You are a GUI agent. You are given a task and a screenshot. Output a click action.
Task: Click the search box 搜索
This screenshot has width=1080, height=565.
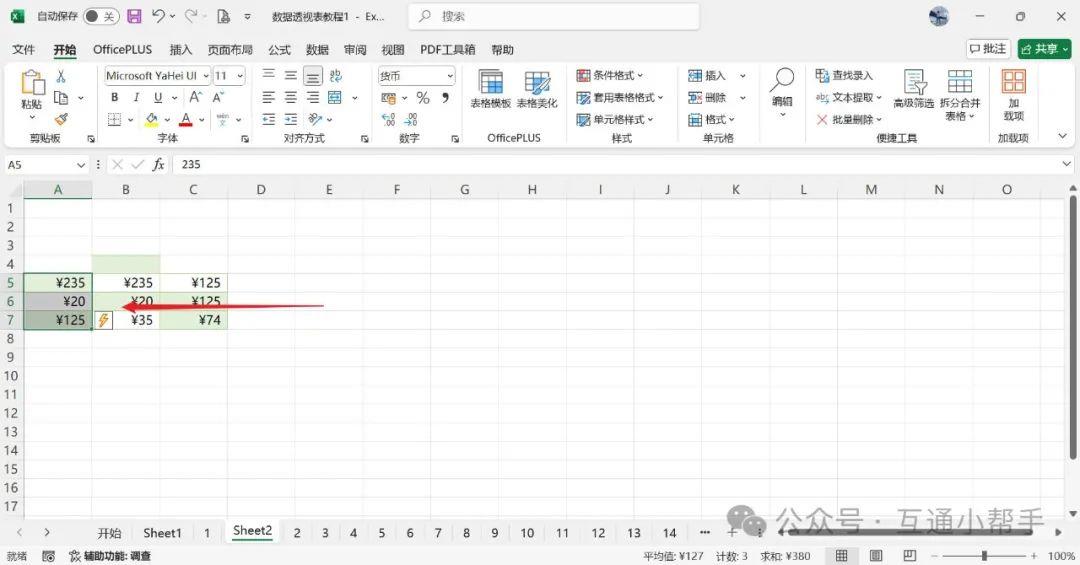coord(554,17)
